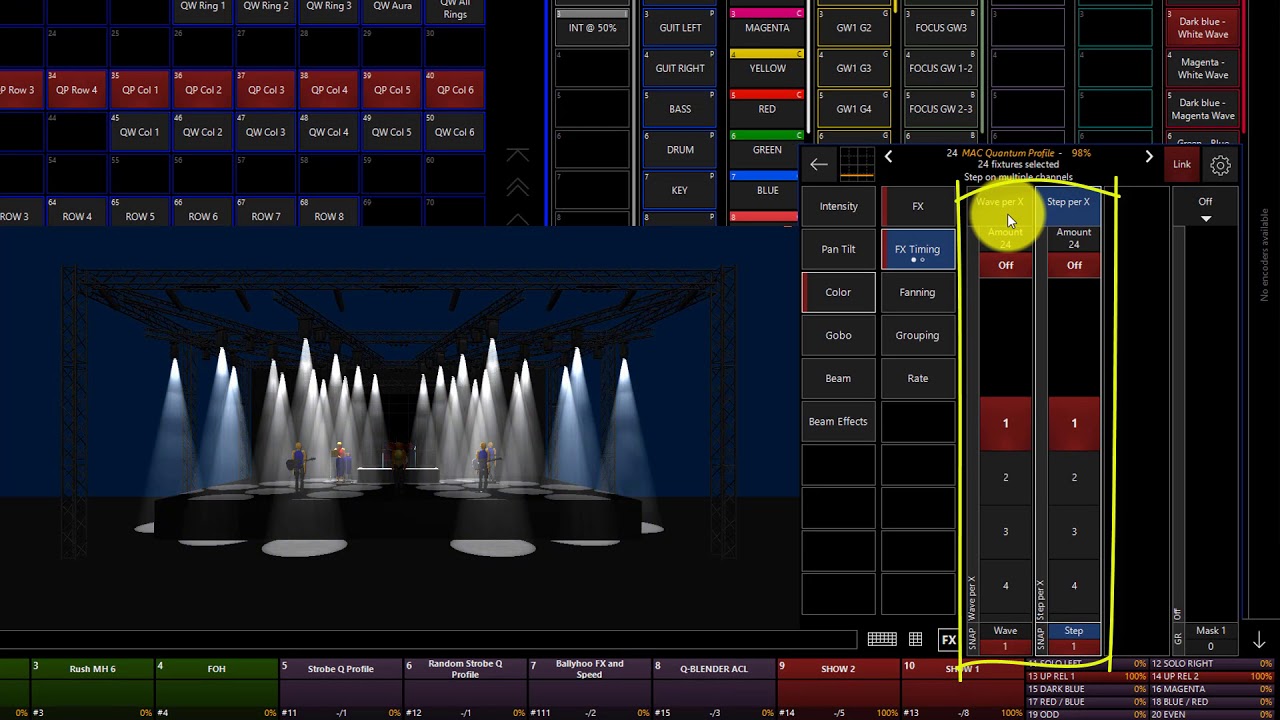Select the ROW 6 group
This screenshot has height=720, width=1280.
203,215
